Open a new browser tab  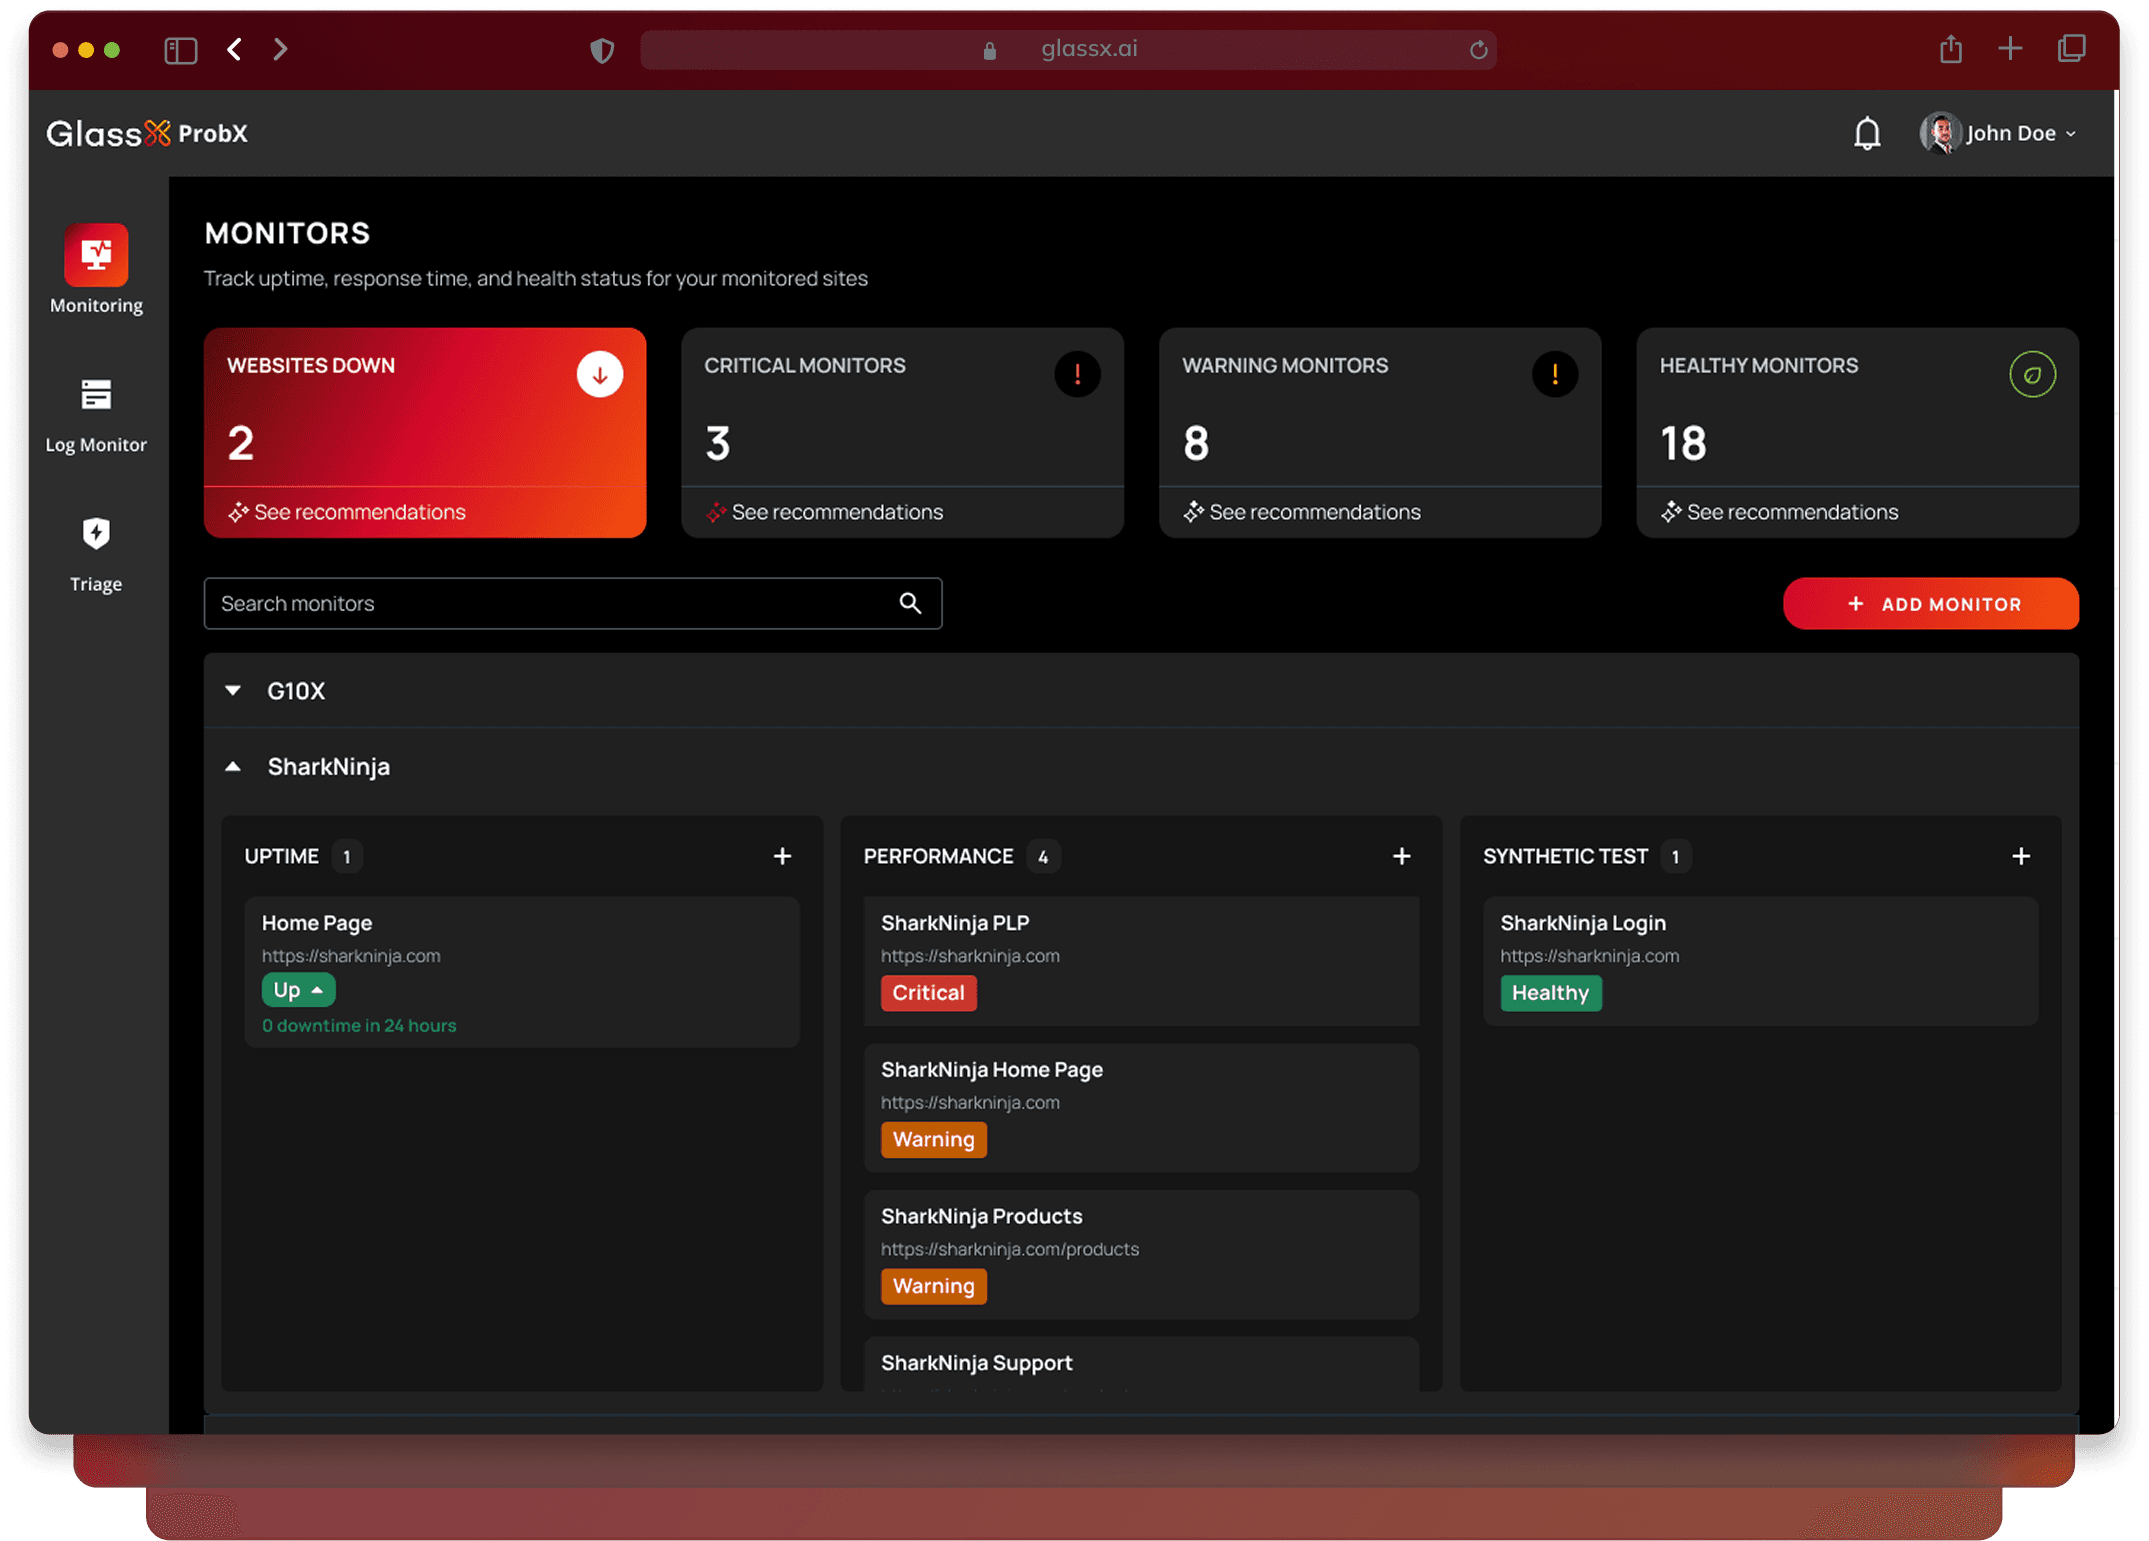(2010, 48)
